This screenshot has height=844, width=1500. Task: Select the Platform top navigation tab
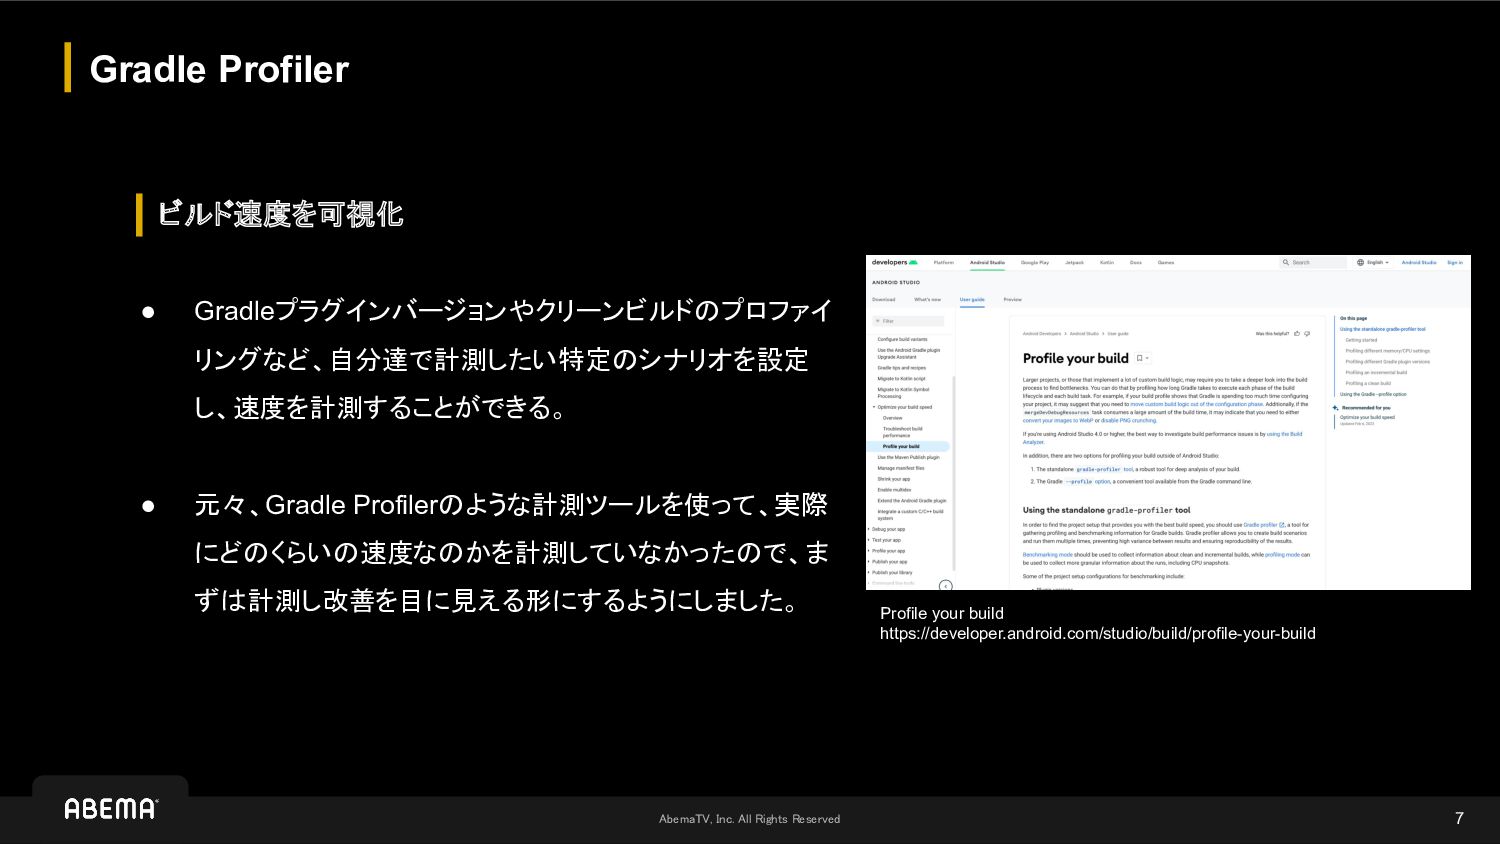944,262
